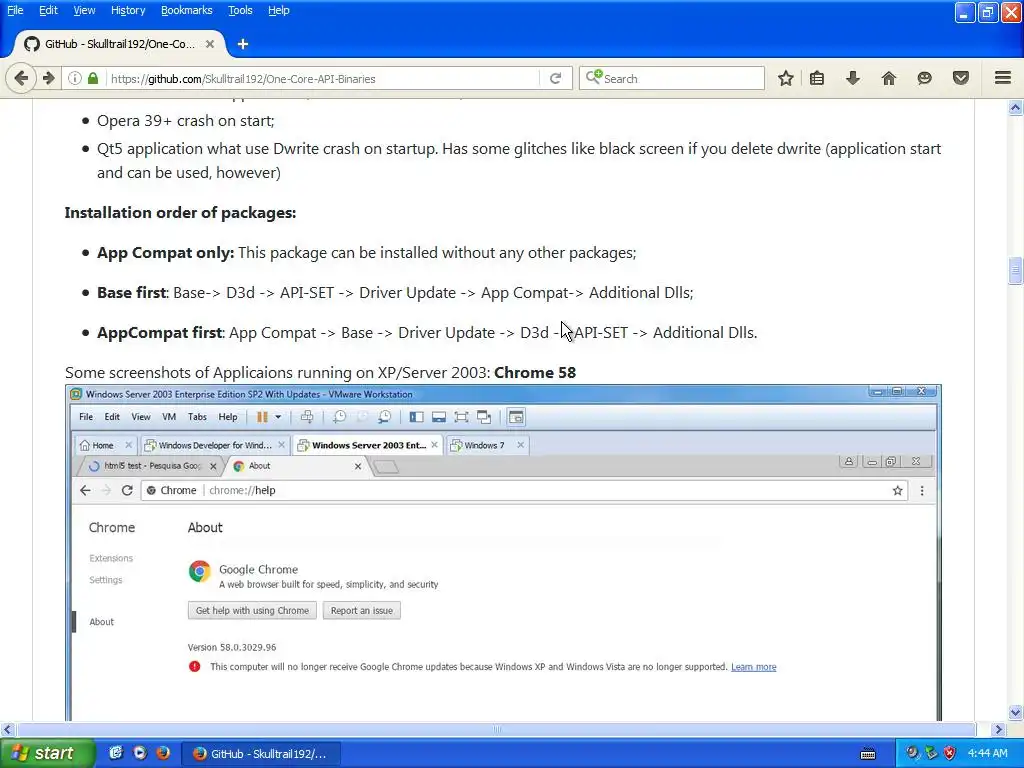Screen dimensions: 1024x768
Task: Click the Chrome 58 VMware screenshot image
Action: pos(503,553)
